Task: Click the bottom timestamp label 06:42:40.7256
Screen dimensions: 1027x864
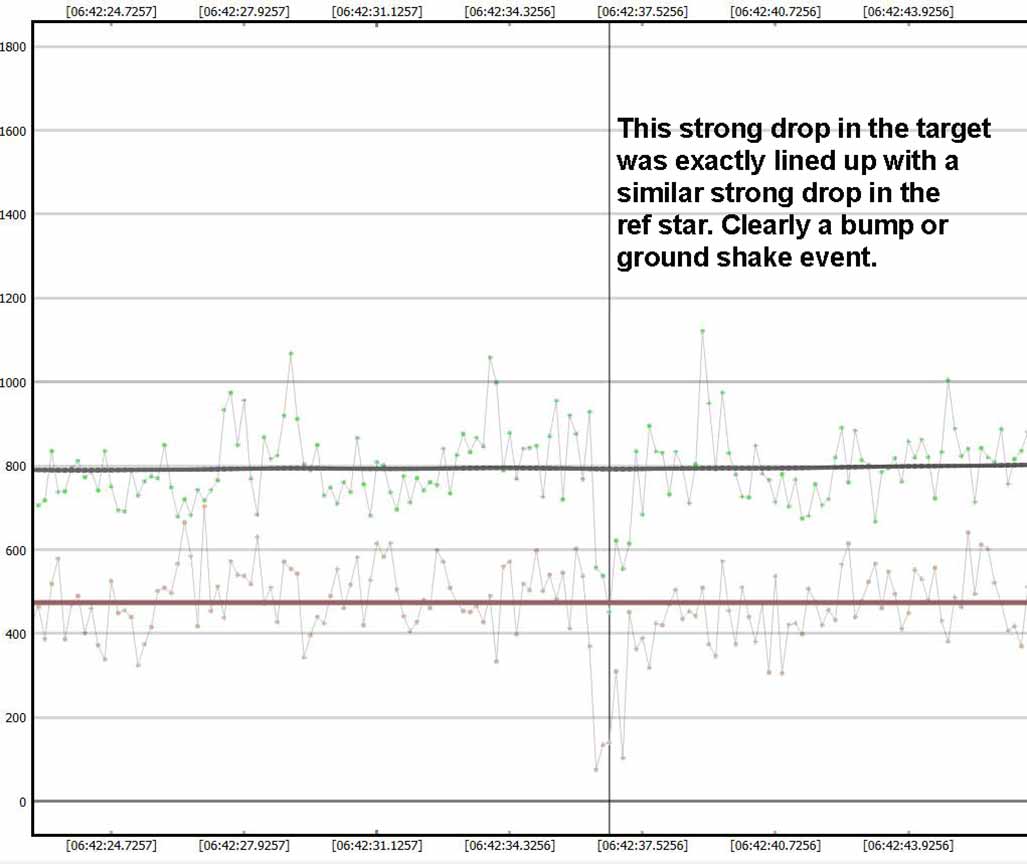Action: tap(775, 845)
